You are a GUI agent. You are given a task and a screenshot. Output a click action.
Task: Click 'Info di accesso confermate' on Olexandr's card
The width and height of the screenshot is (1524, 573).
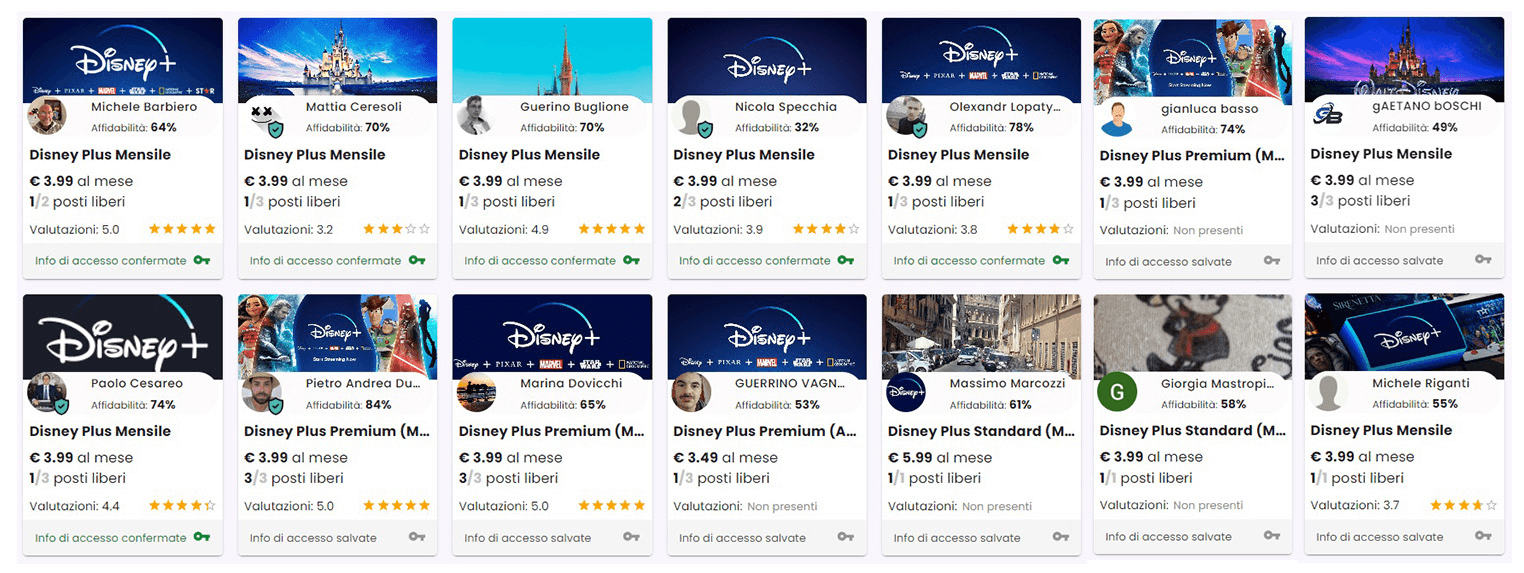(969, 261)
